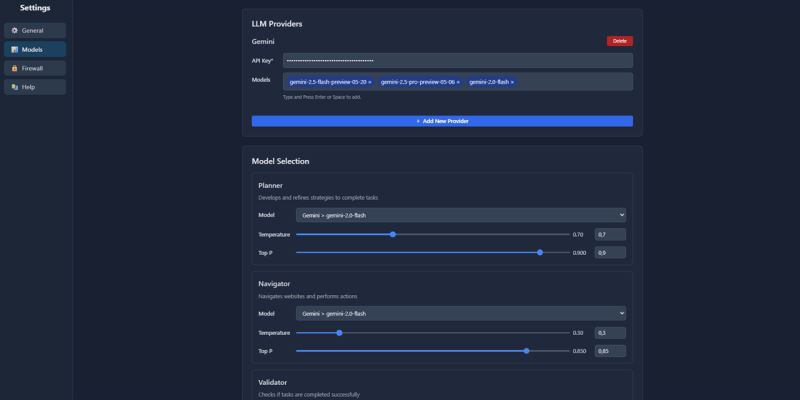Delete the Gemini provider
This screenshot has height=400, width=800.
tap(619, 41)
